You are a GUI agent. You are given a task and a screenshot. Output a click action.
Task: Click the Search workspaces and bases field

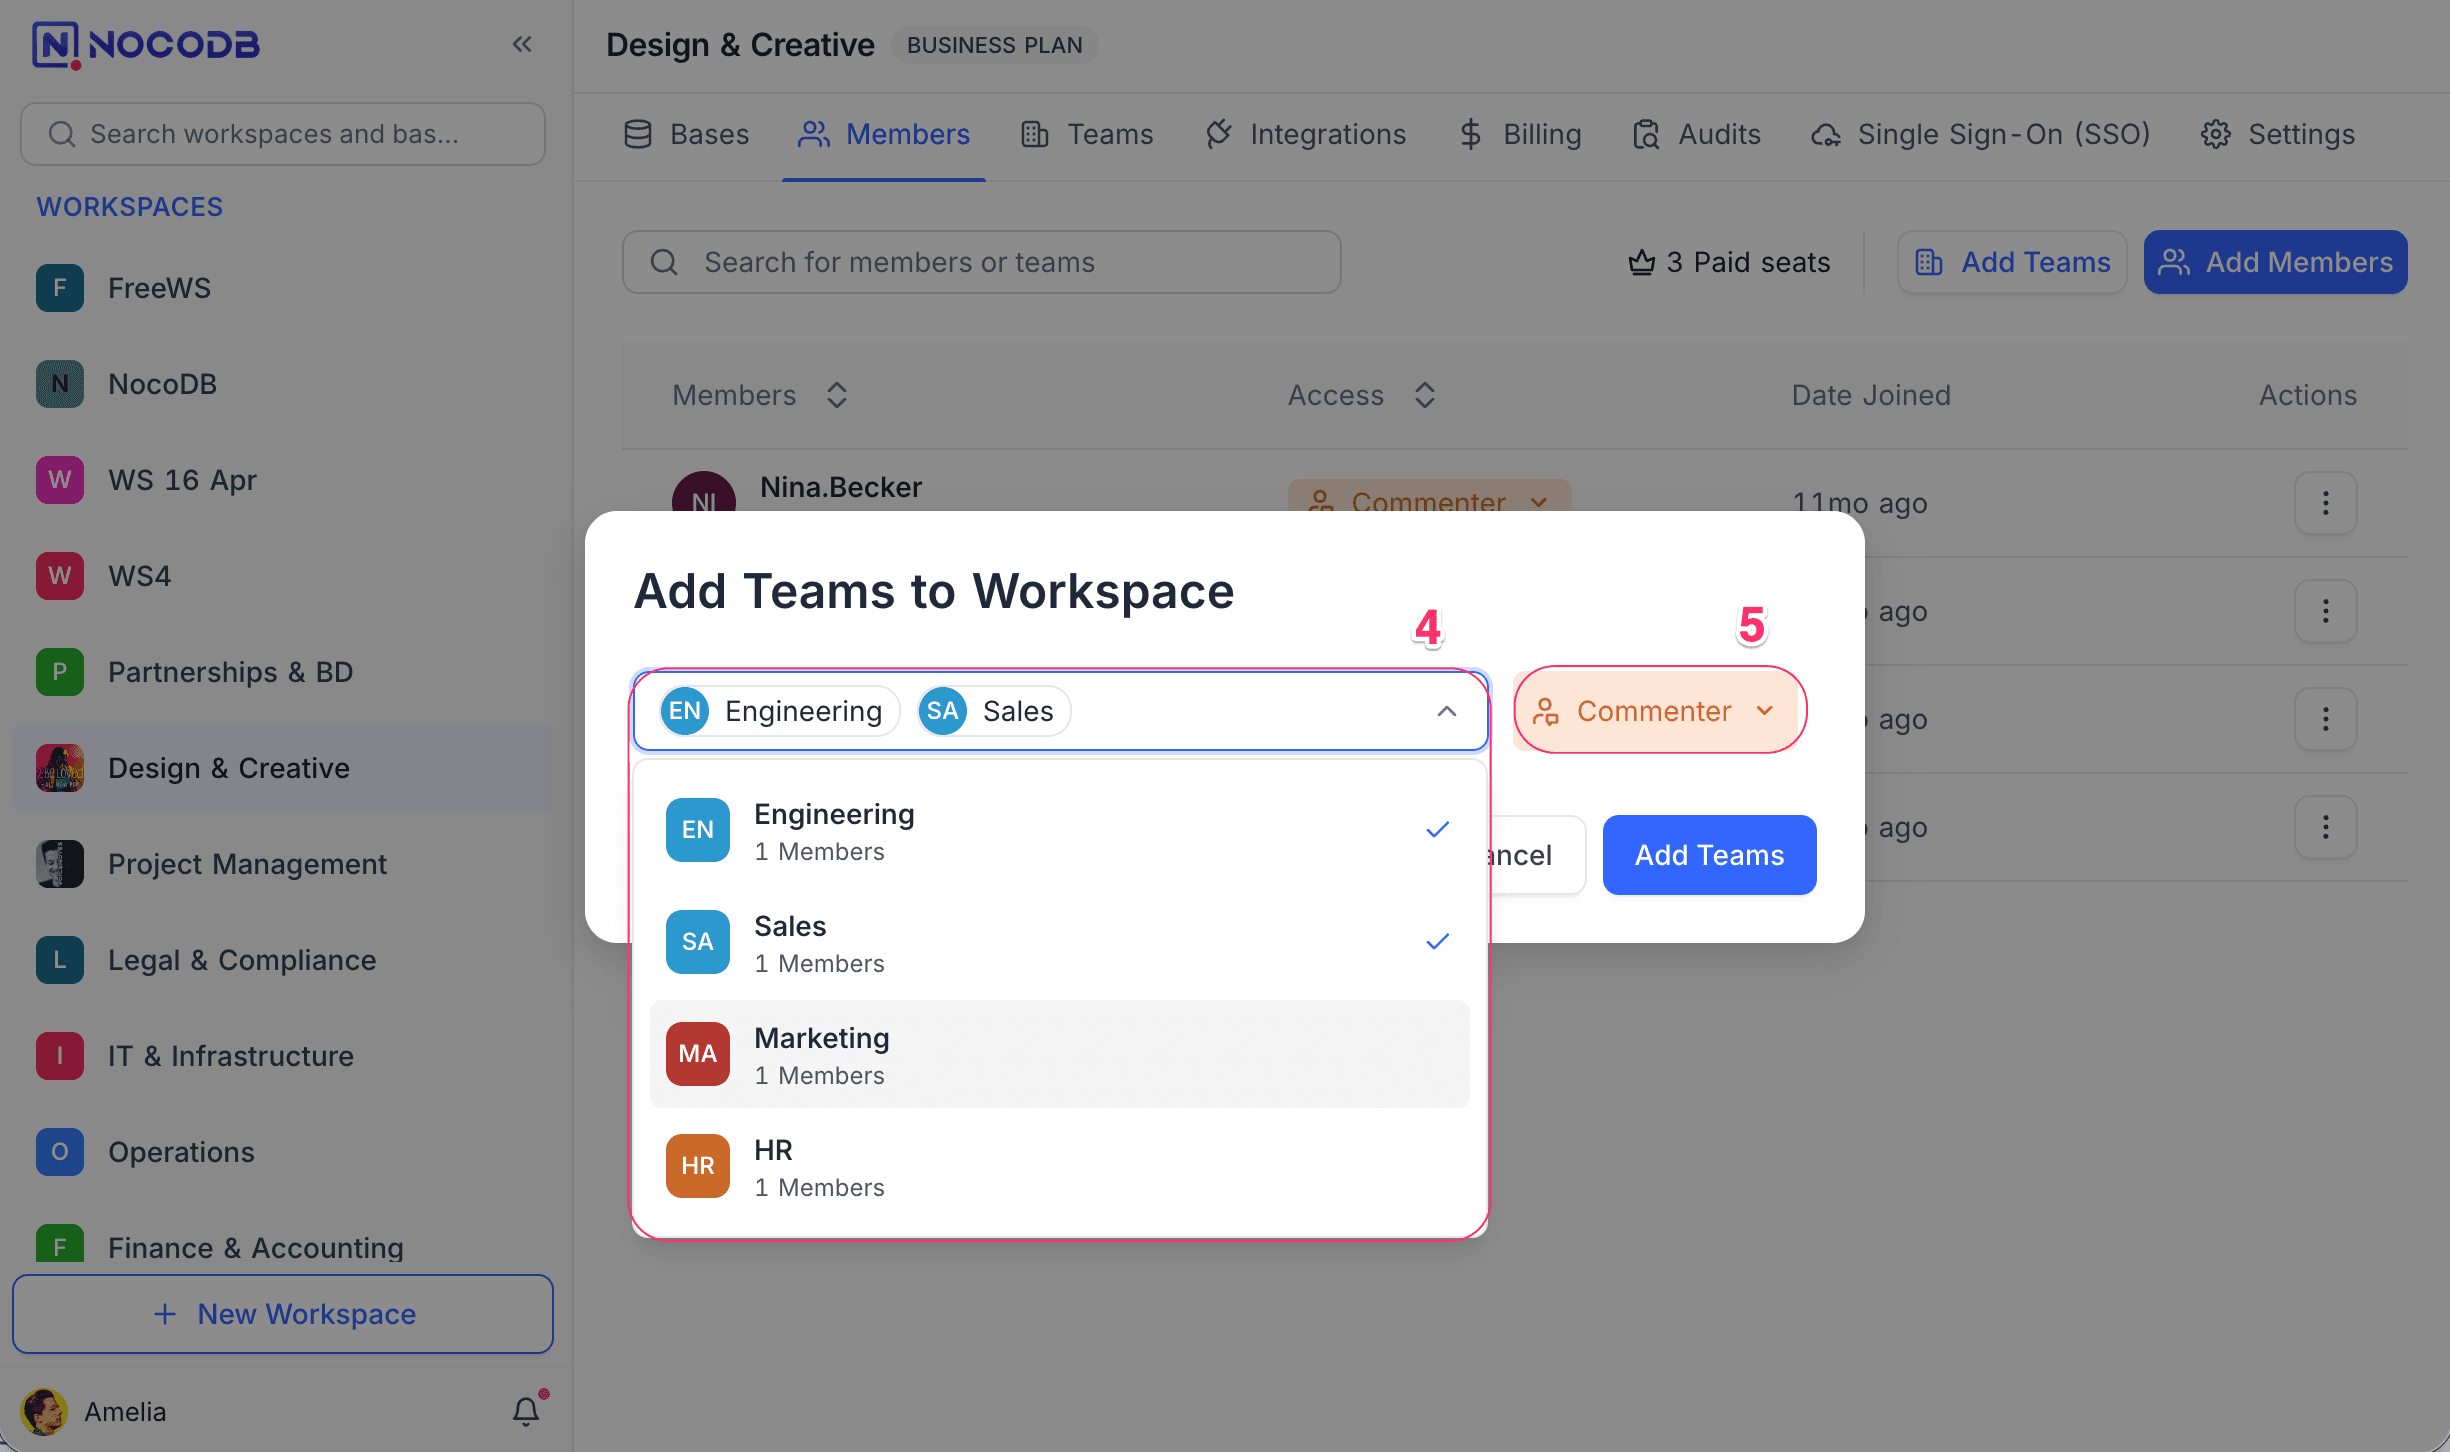coord(283,134)
